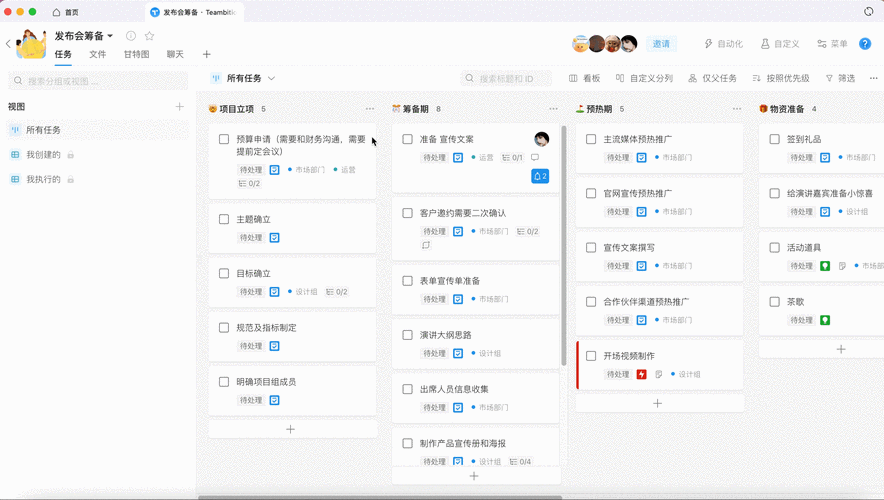Image resolution: width=884 pixels, height=500 pixels.
Task: Check the 主题确立 task checkbox
Action: pyautogui.click(x=224, y=219)
